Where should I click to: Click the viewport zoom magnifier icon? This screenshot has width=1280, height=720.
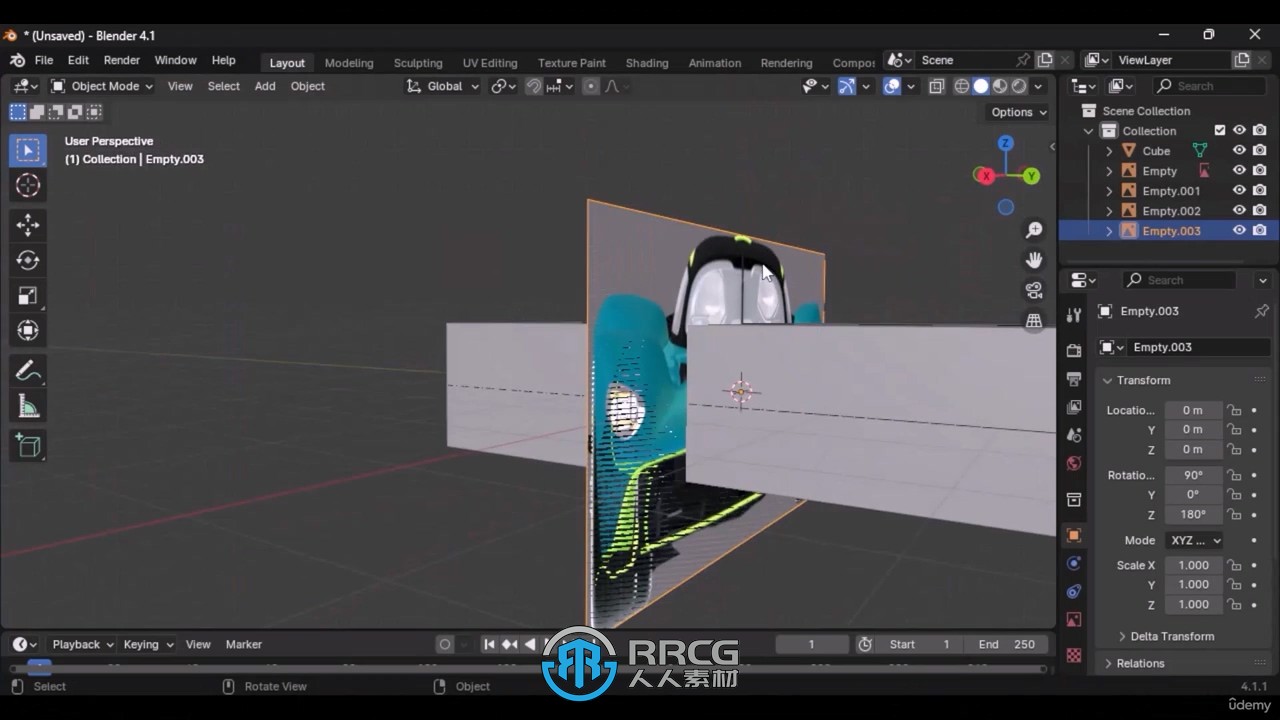(1034, 230)
